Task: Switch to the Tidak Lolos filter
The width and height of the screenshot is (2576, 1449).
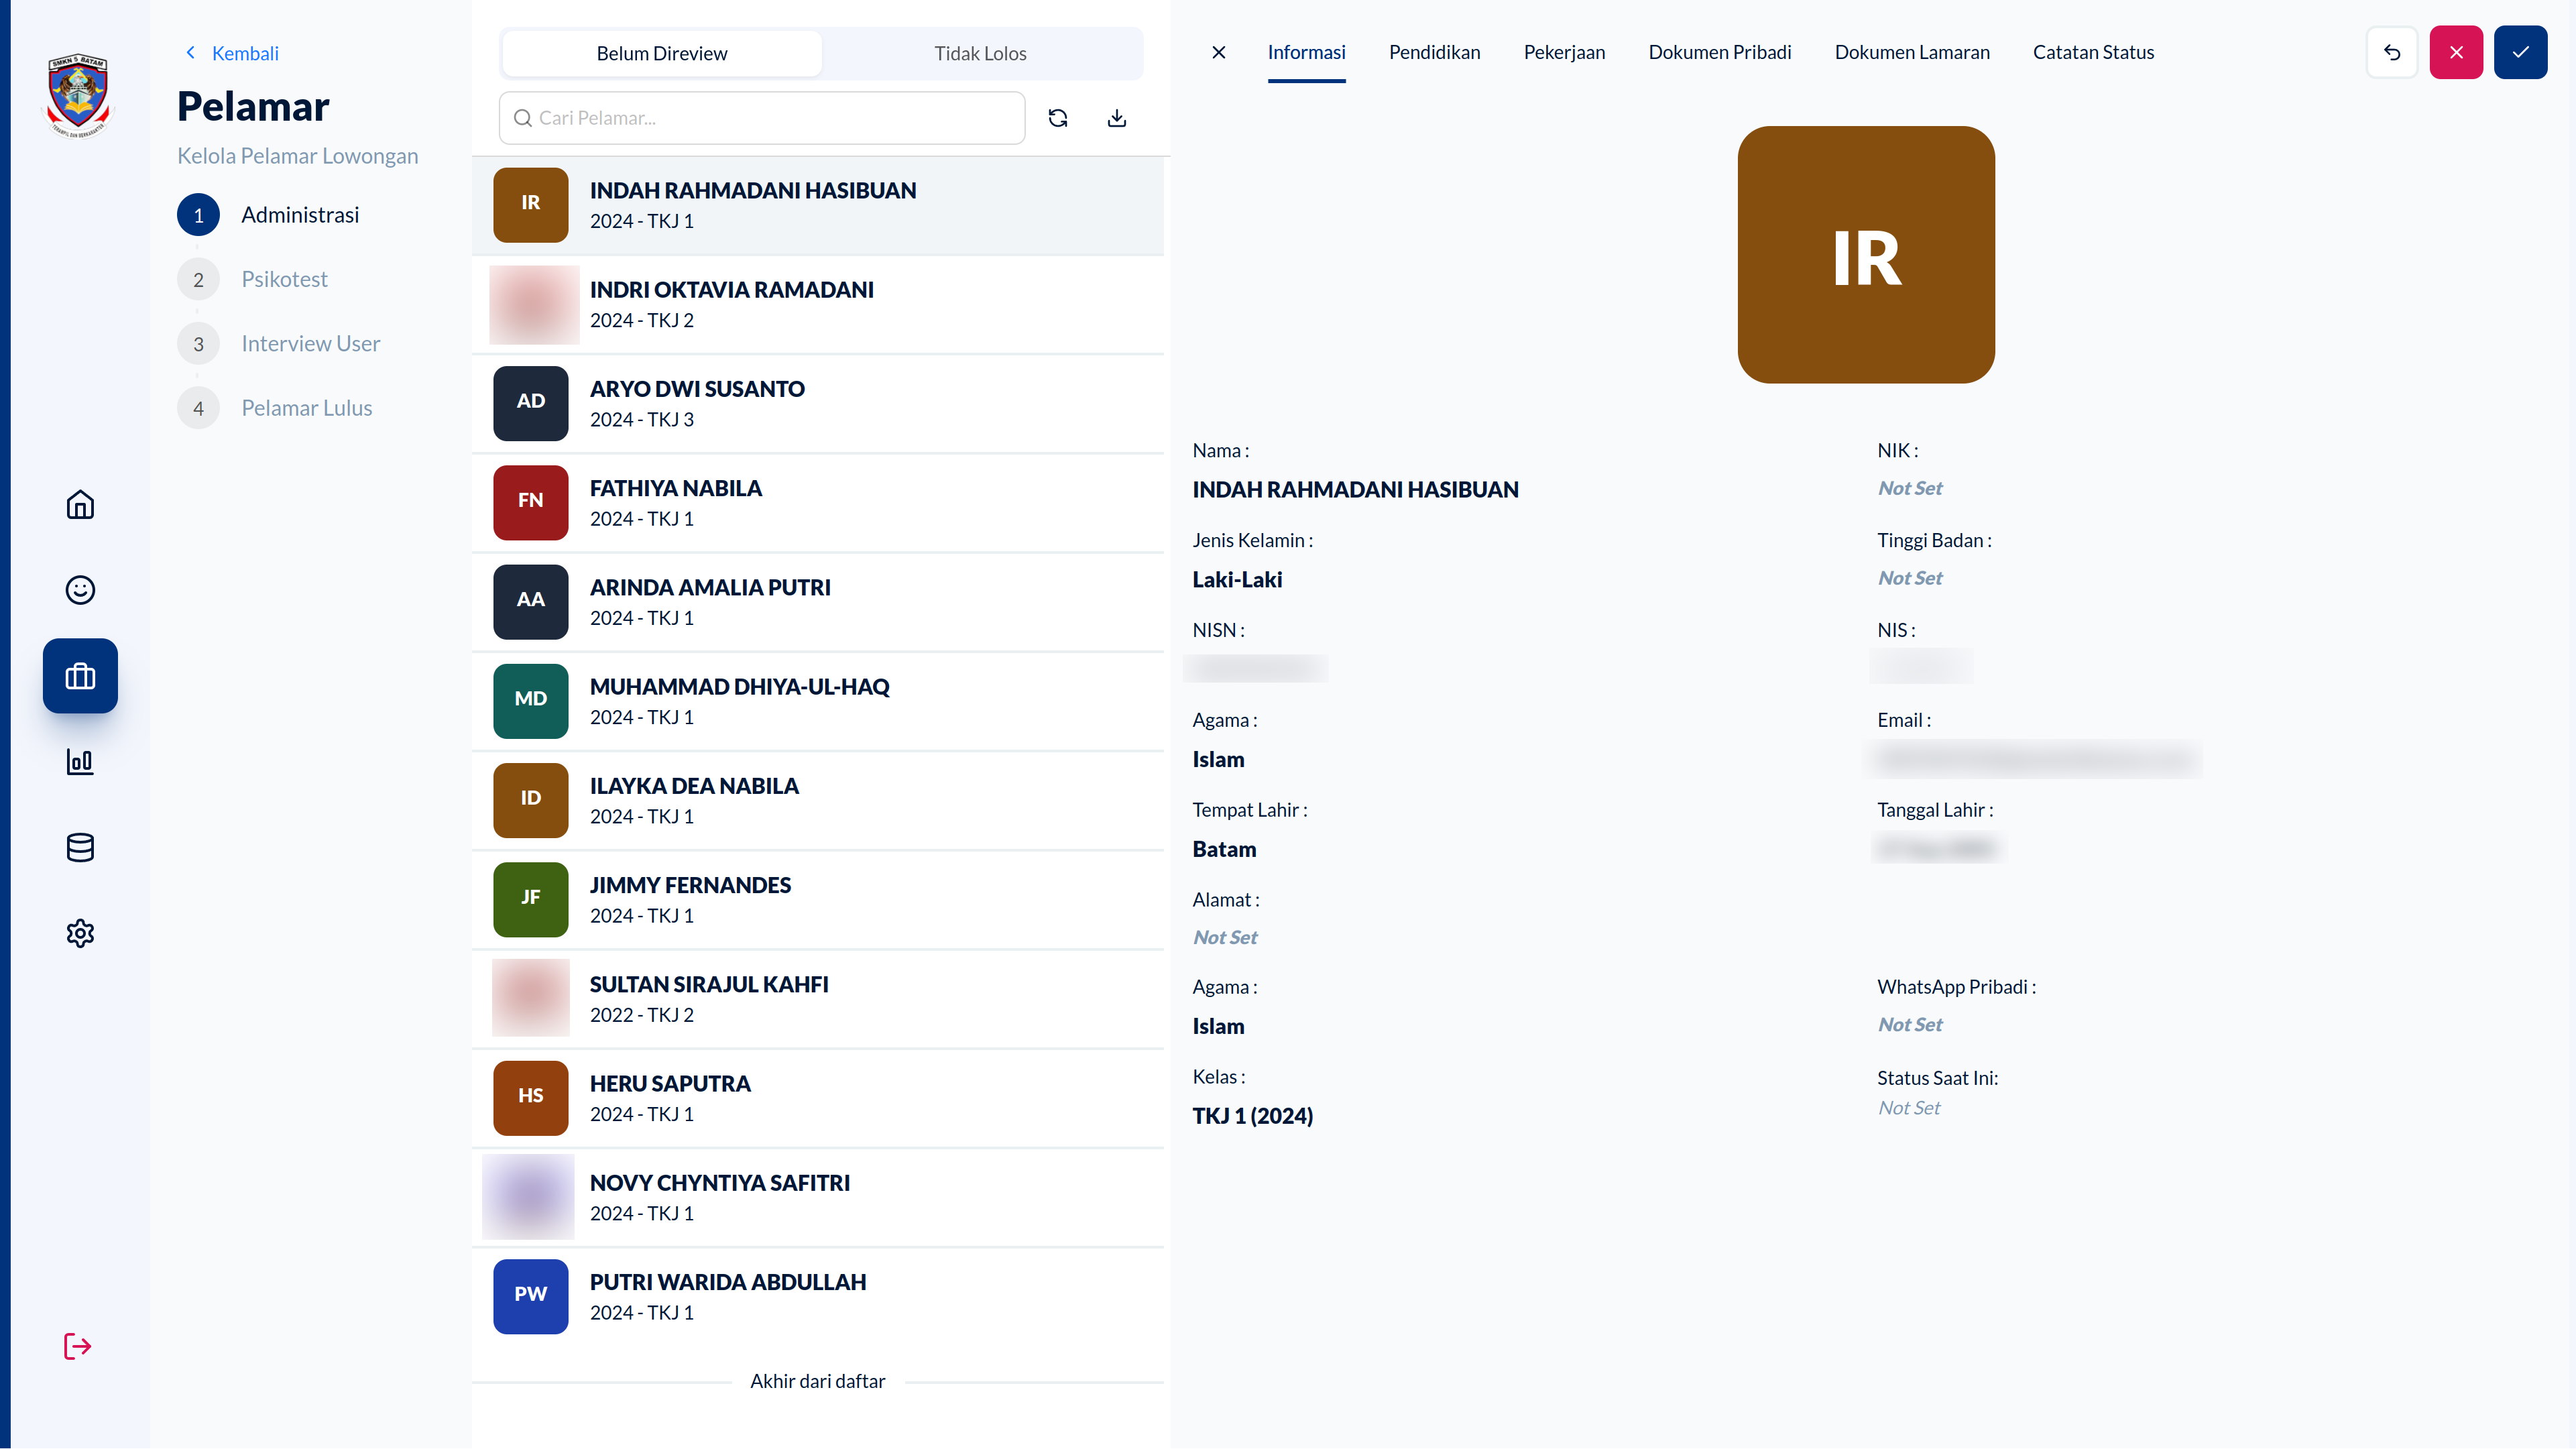Action: (x=980, y=53)
